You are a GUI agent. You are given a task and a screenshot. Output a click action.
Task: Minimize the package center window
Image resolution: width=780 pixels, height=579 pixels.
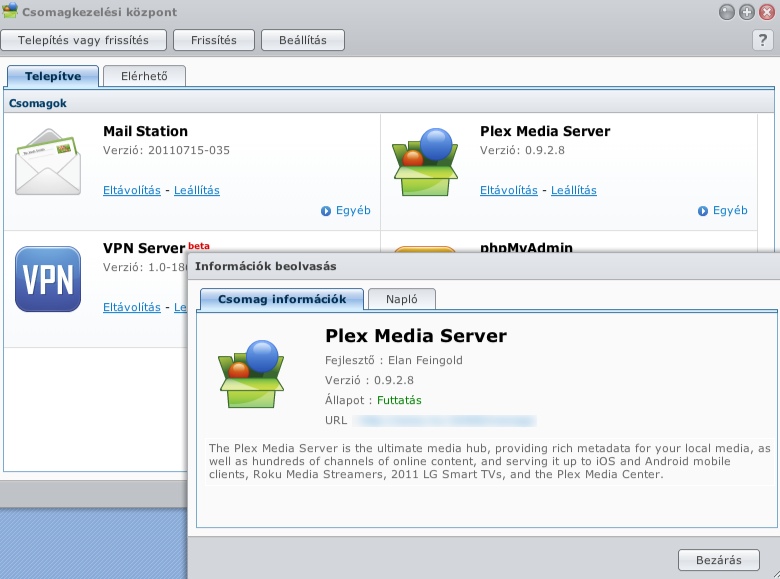click(x=727, y=12)
